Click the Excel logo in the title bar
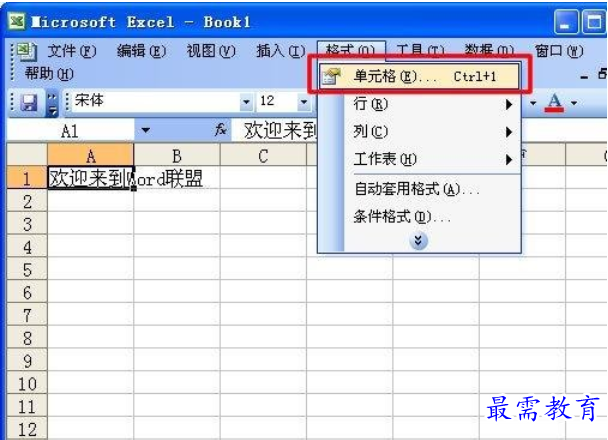The width and height of the screenshot is (608, 440). pyautogui.click(x=17, y=22)
